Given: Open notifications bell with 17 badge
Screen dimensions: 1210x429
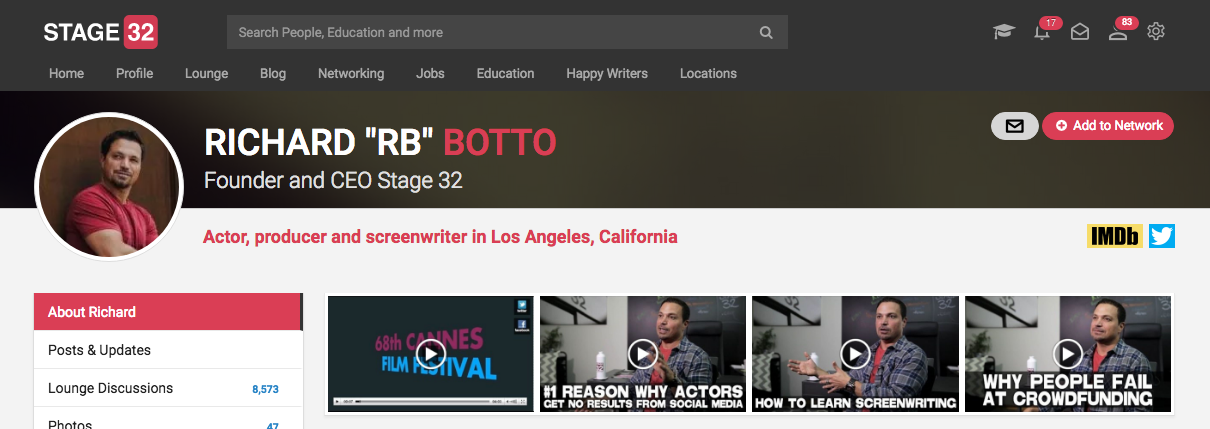Looking at the screenshot, I should [x=1044, y=30].
